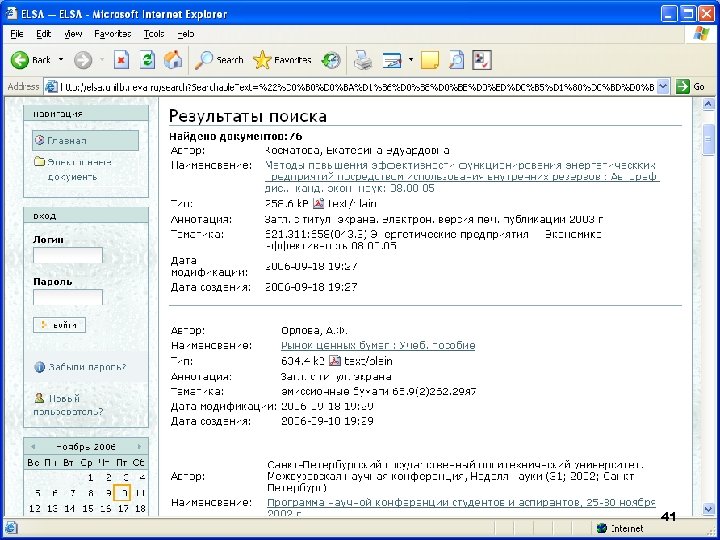Go to Home page icon
Screen dimensions: 720x540
coord(173,60)
